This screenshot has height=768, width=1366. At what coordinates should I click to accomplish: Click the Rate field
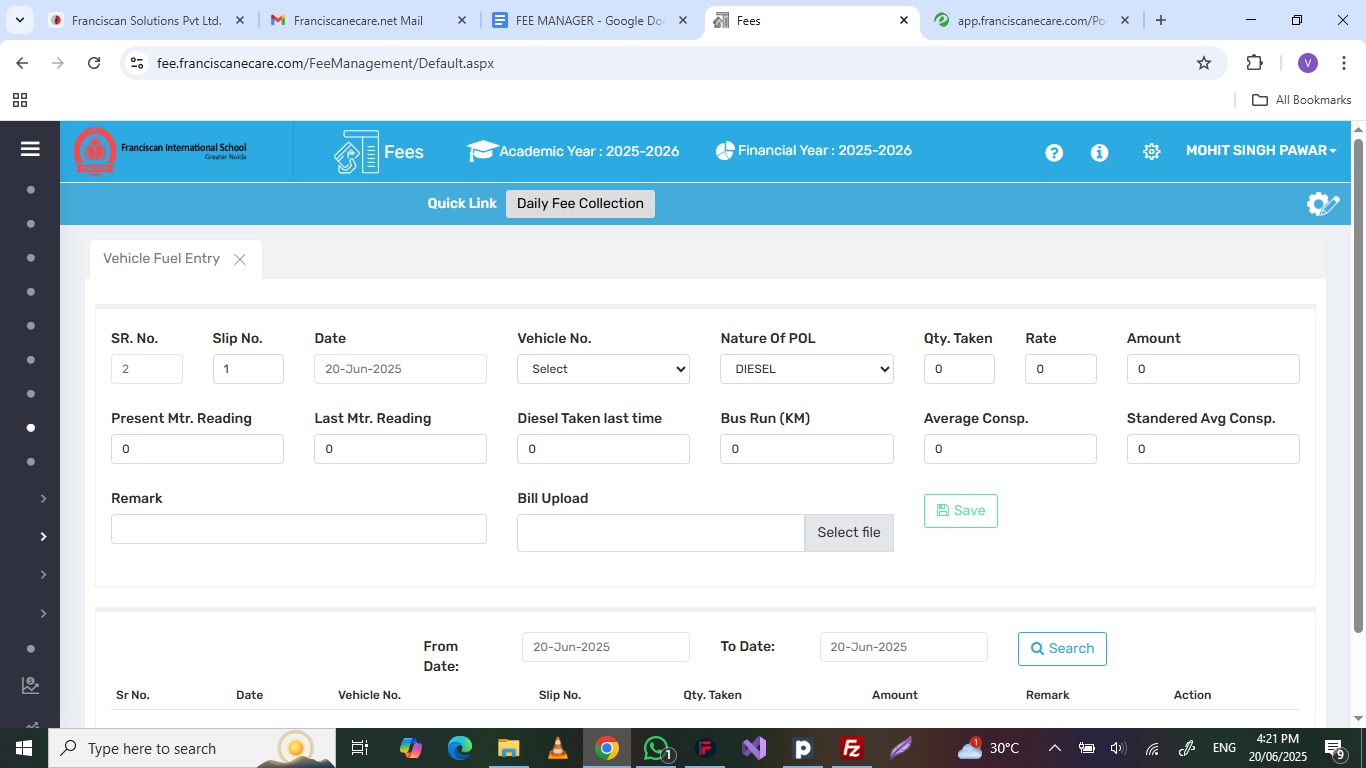click(1061, 369)
